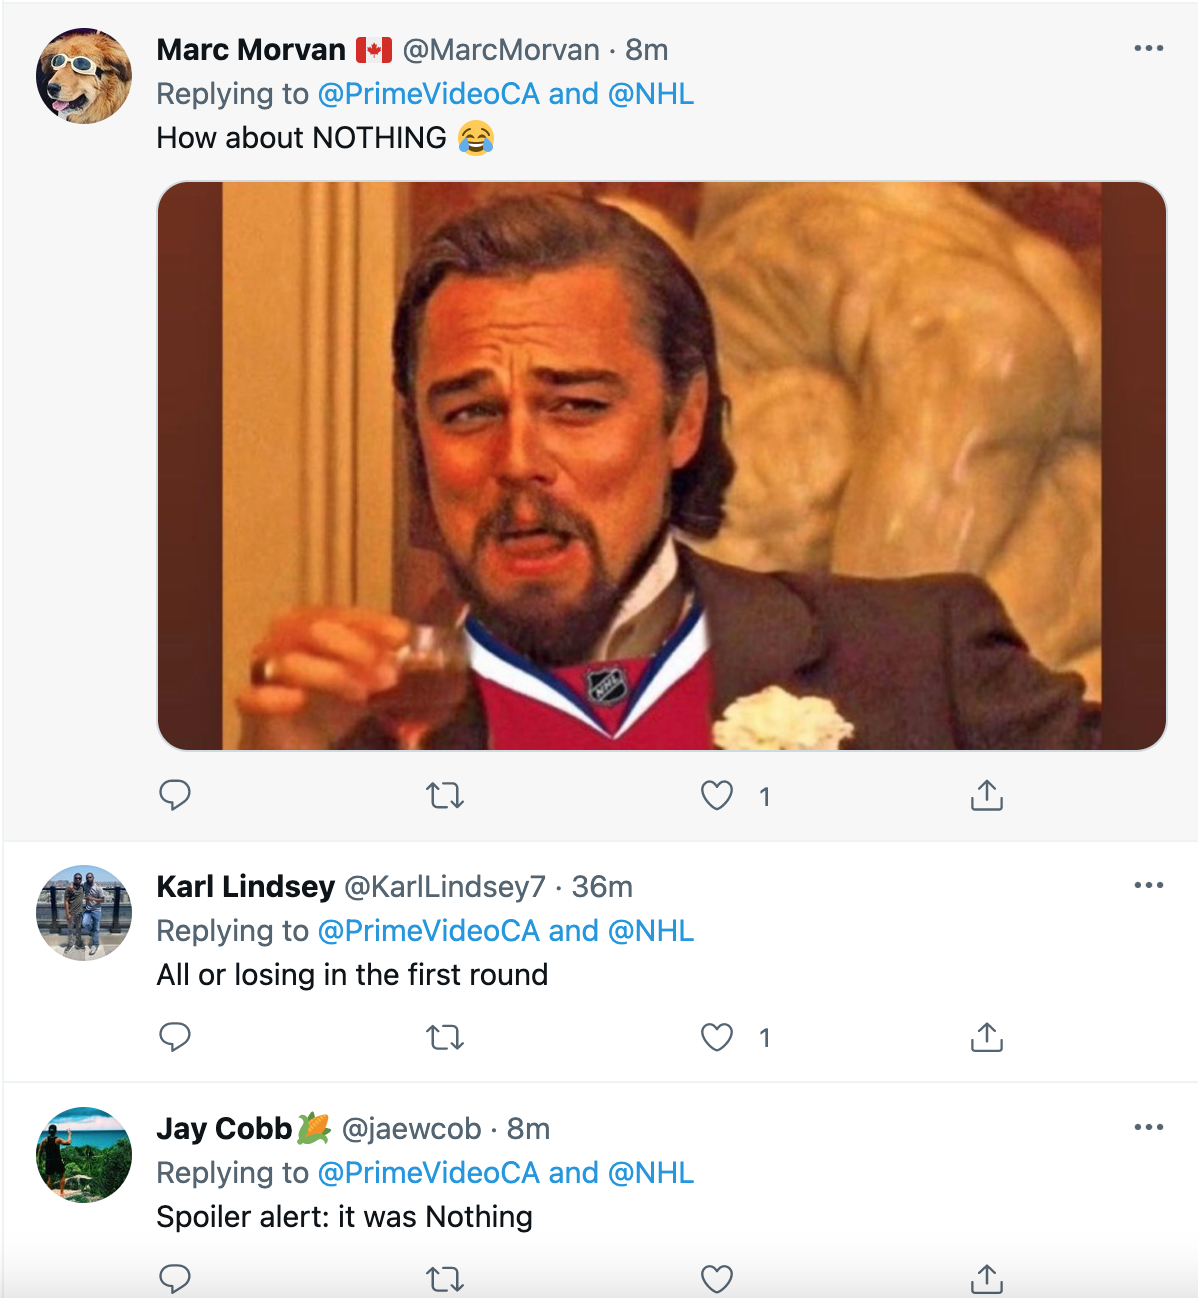Screen dimensions: 1198x1298
Task: Share Marc Morvan's tweet
Action: (987, 795)
